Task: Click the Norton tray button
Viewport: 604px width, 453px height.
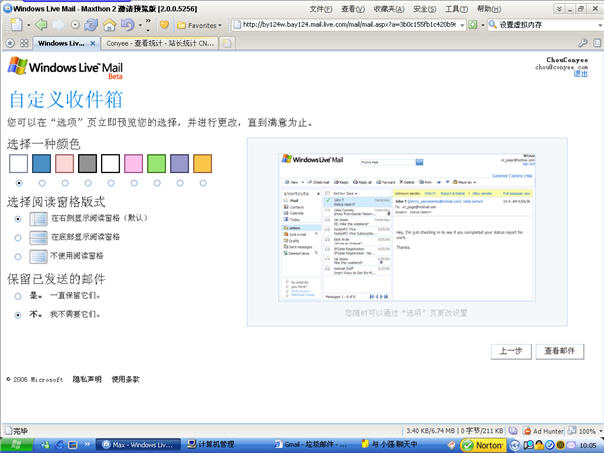Action: [x=483, y=445]
